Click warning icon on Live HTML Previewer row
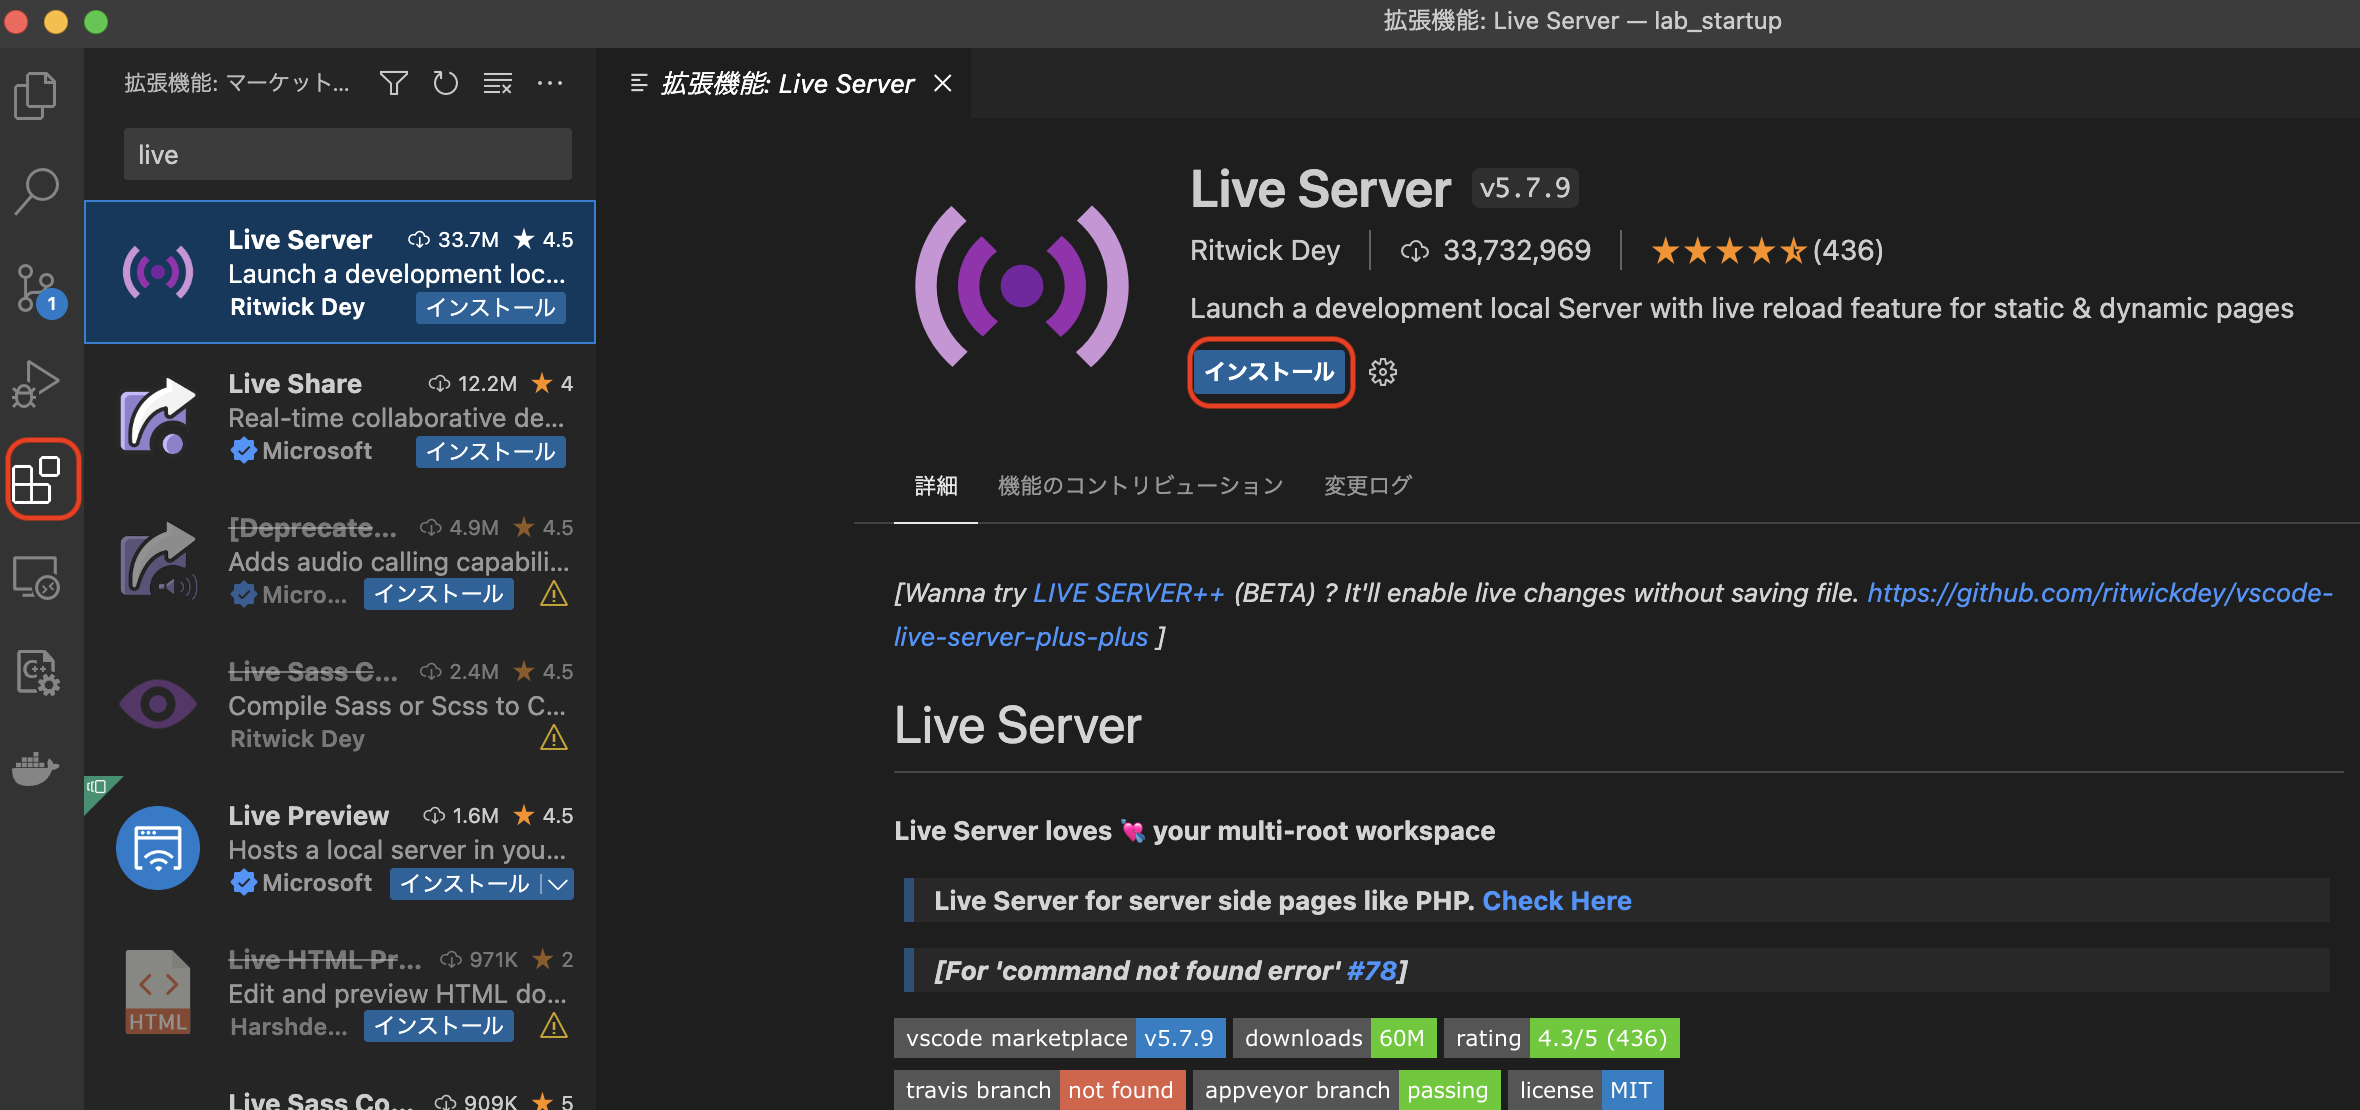Screen dimensions: 2360x1110 click(x=554, y=1026)
